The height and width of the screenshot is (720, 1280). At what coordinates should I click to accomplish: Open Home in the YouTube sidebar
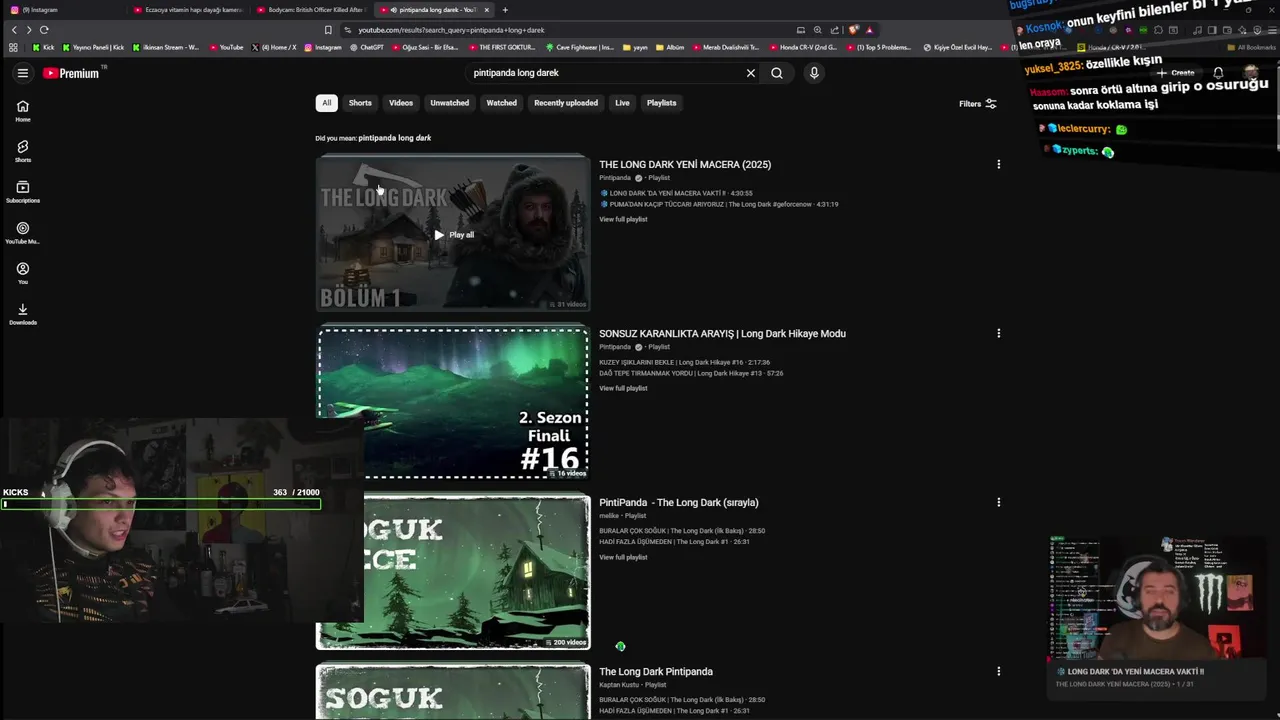click(22, 111)
